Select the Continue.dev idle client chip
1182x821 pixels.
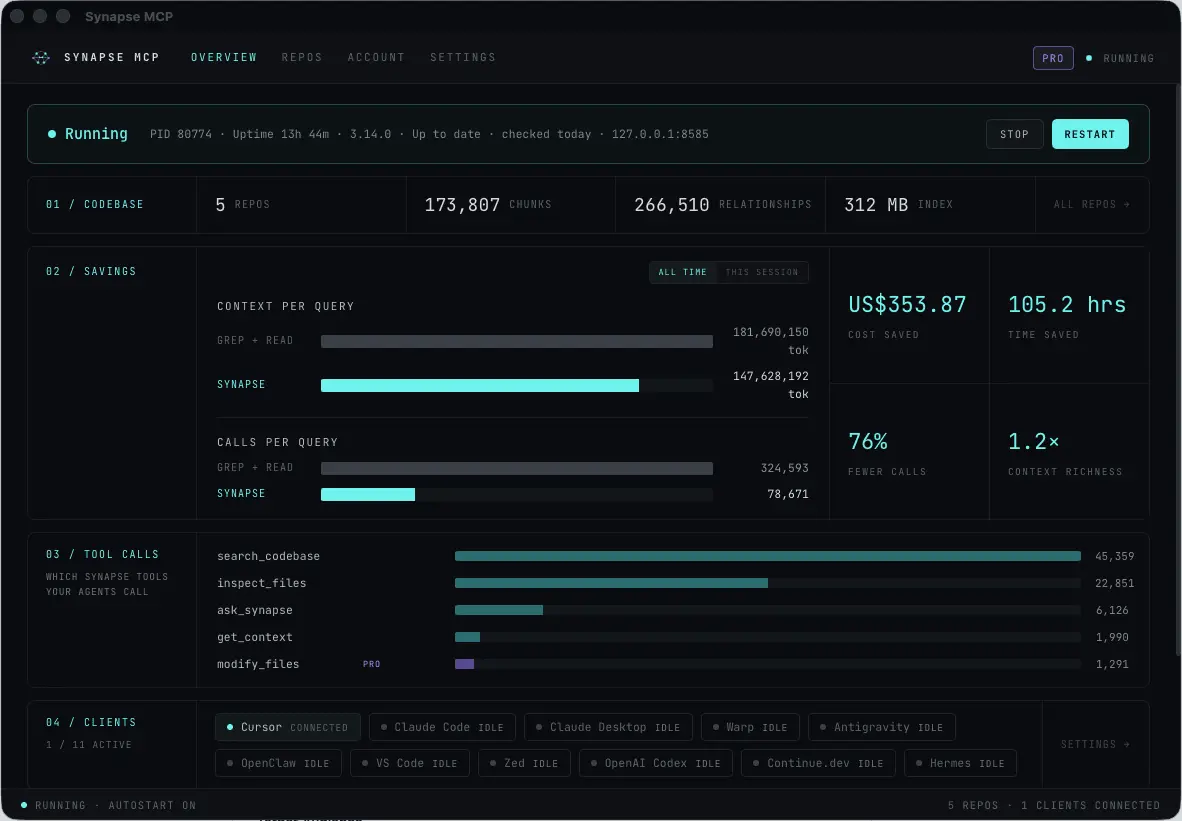[818, 764]
